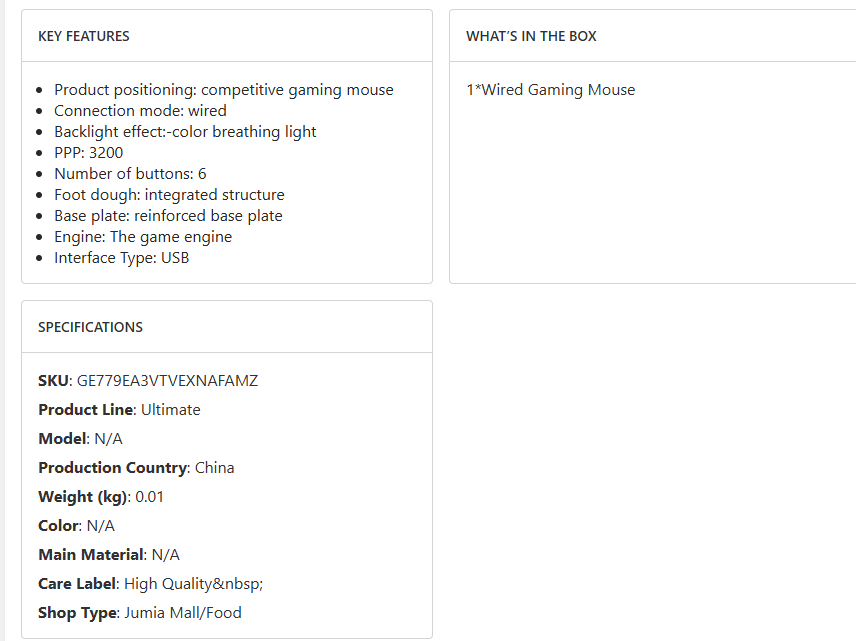Click the 'Engine: The game engine' bullet
Viewport: 856px width, 641px height.
pos(143,237)
